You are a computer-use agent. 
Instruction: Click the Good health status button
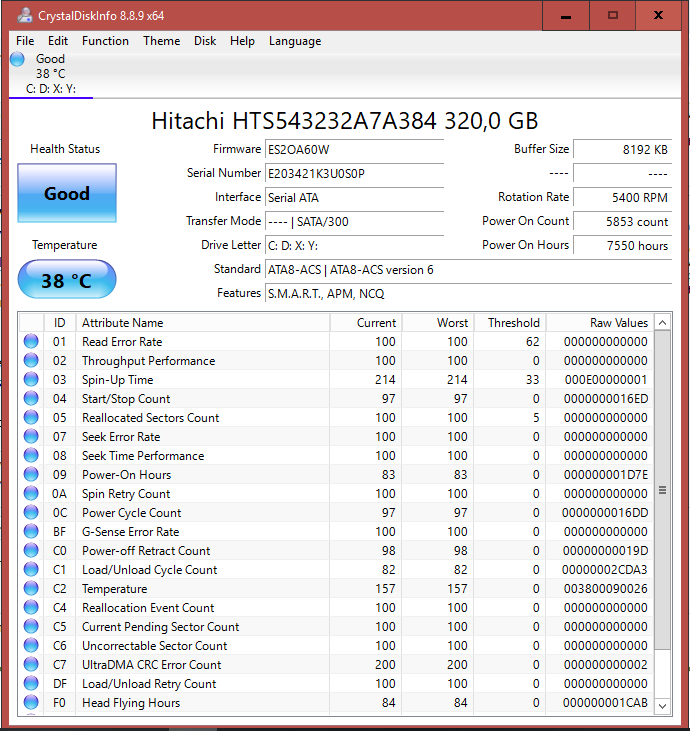(67, 193)
